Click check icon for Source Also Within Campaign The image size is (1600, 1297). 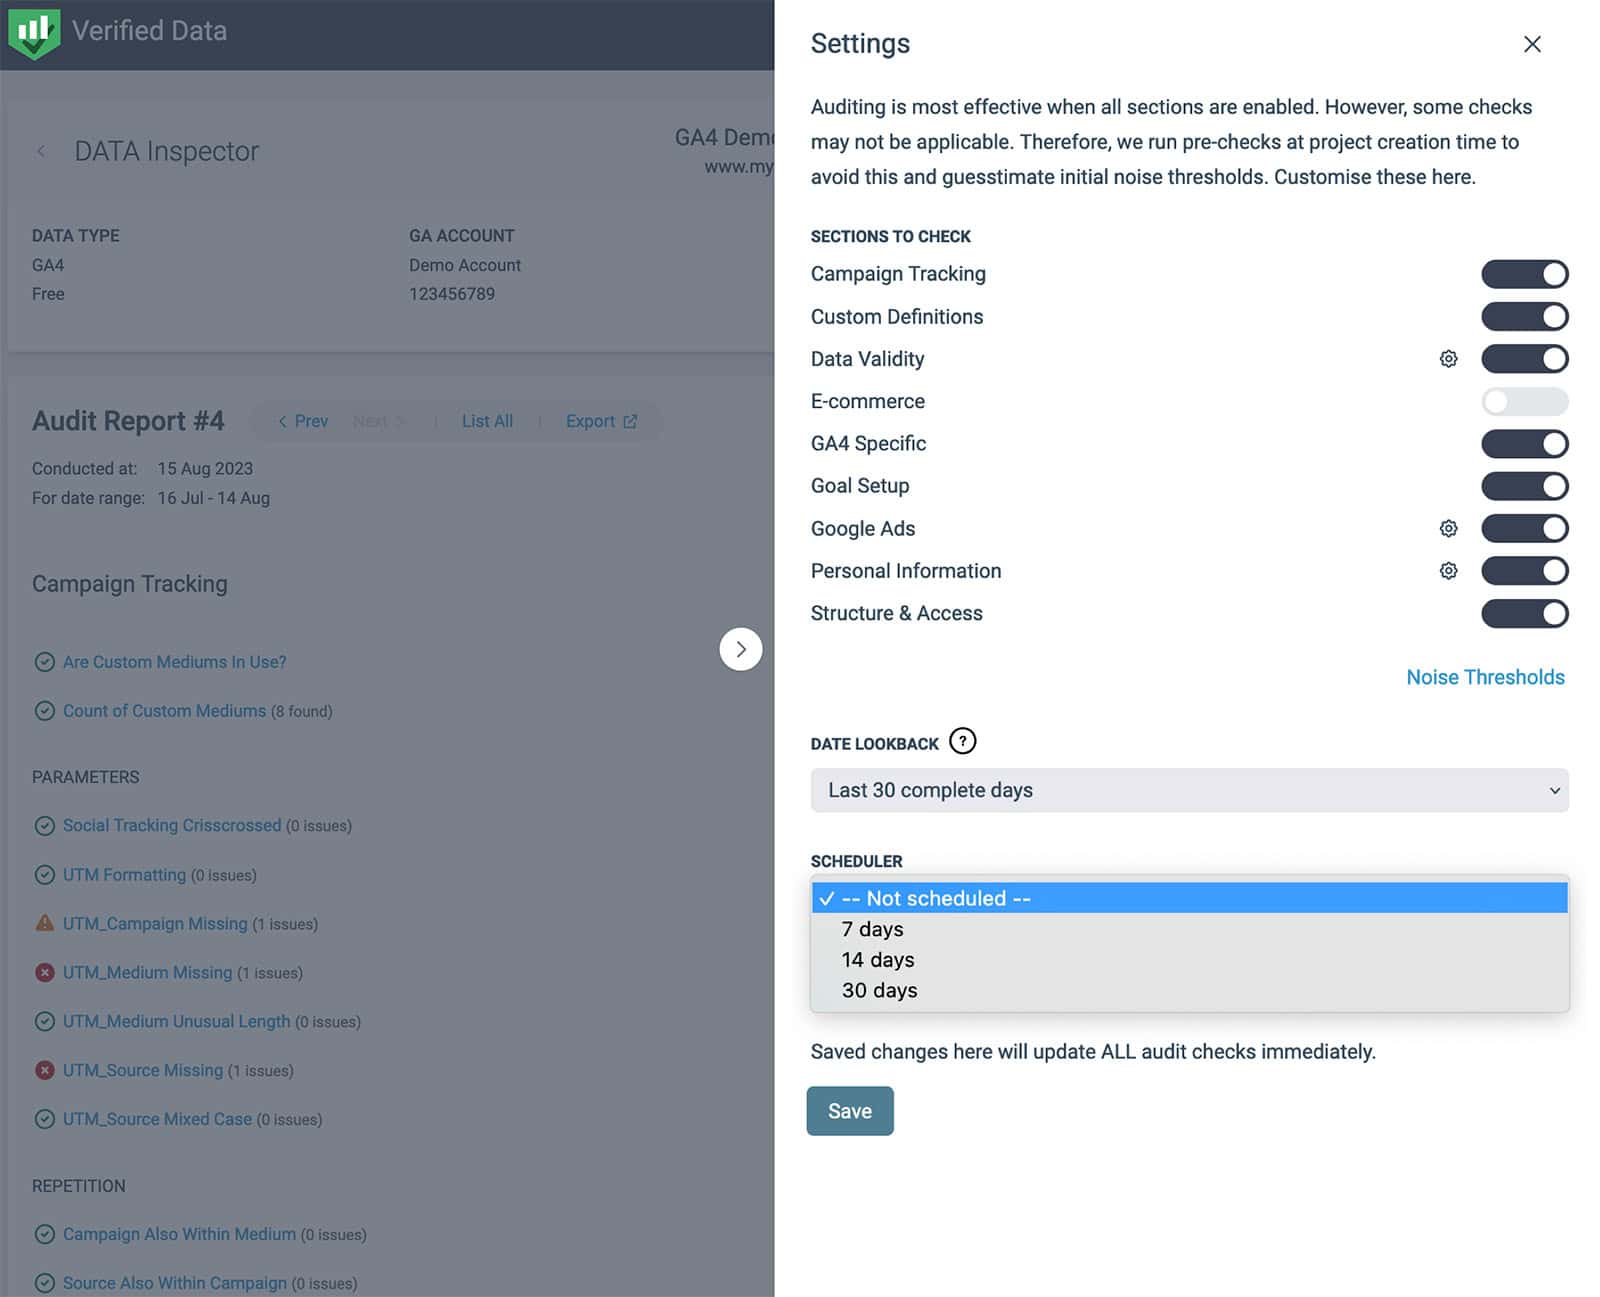(x=45, y=1283)
